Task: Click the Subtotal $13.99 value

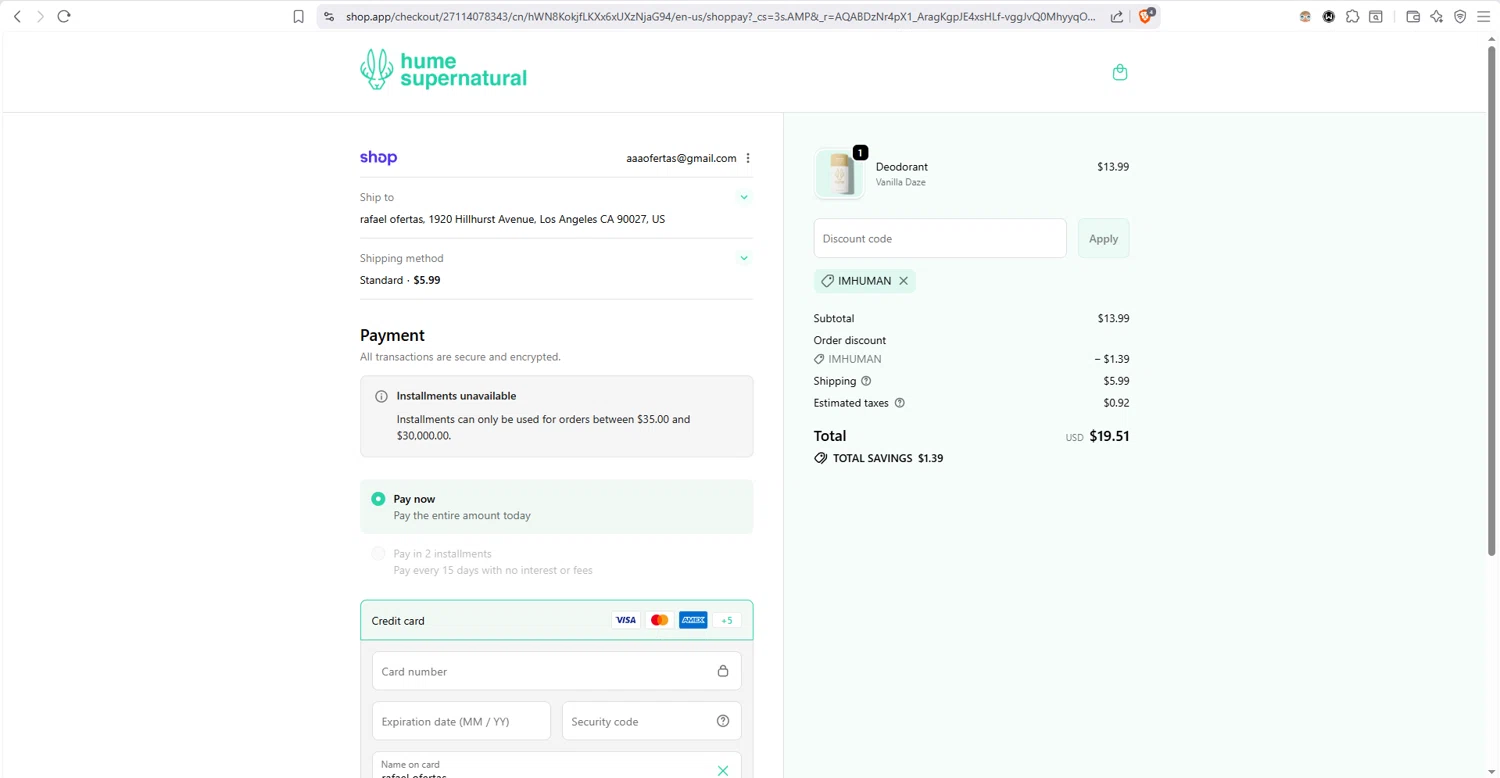Action: pyautogui.click(x=1113, y=318)
